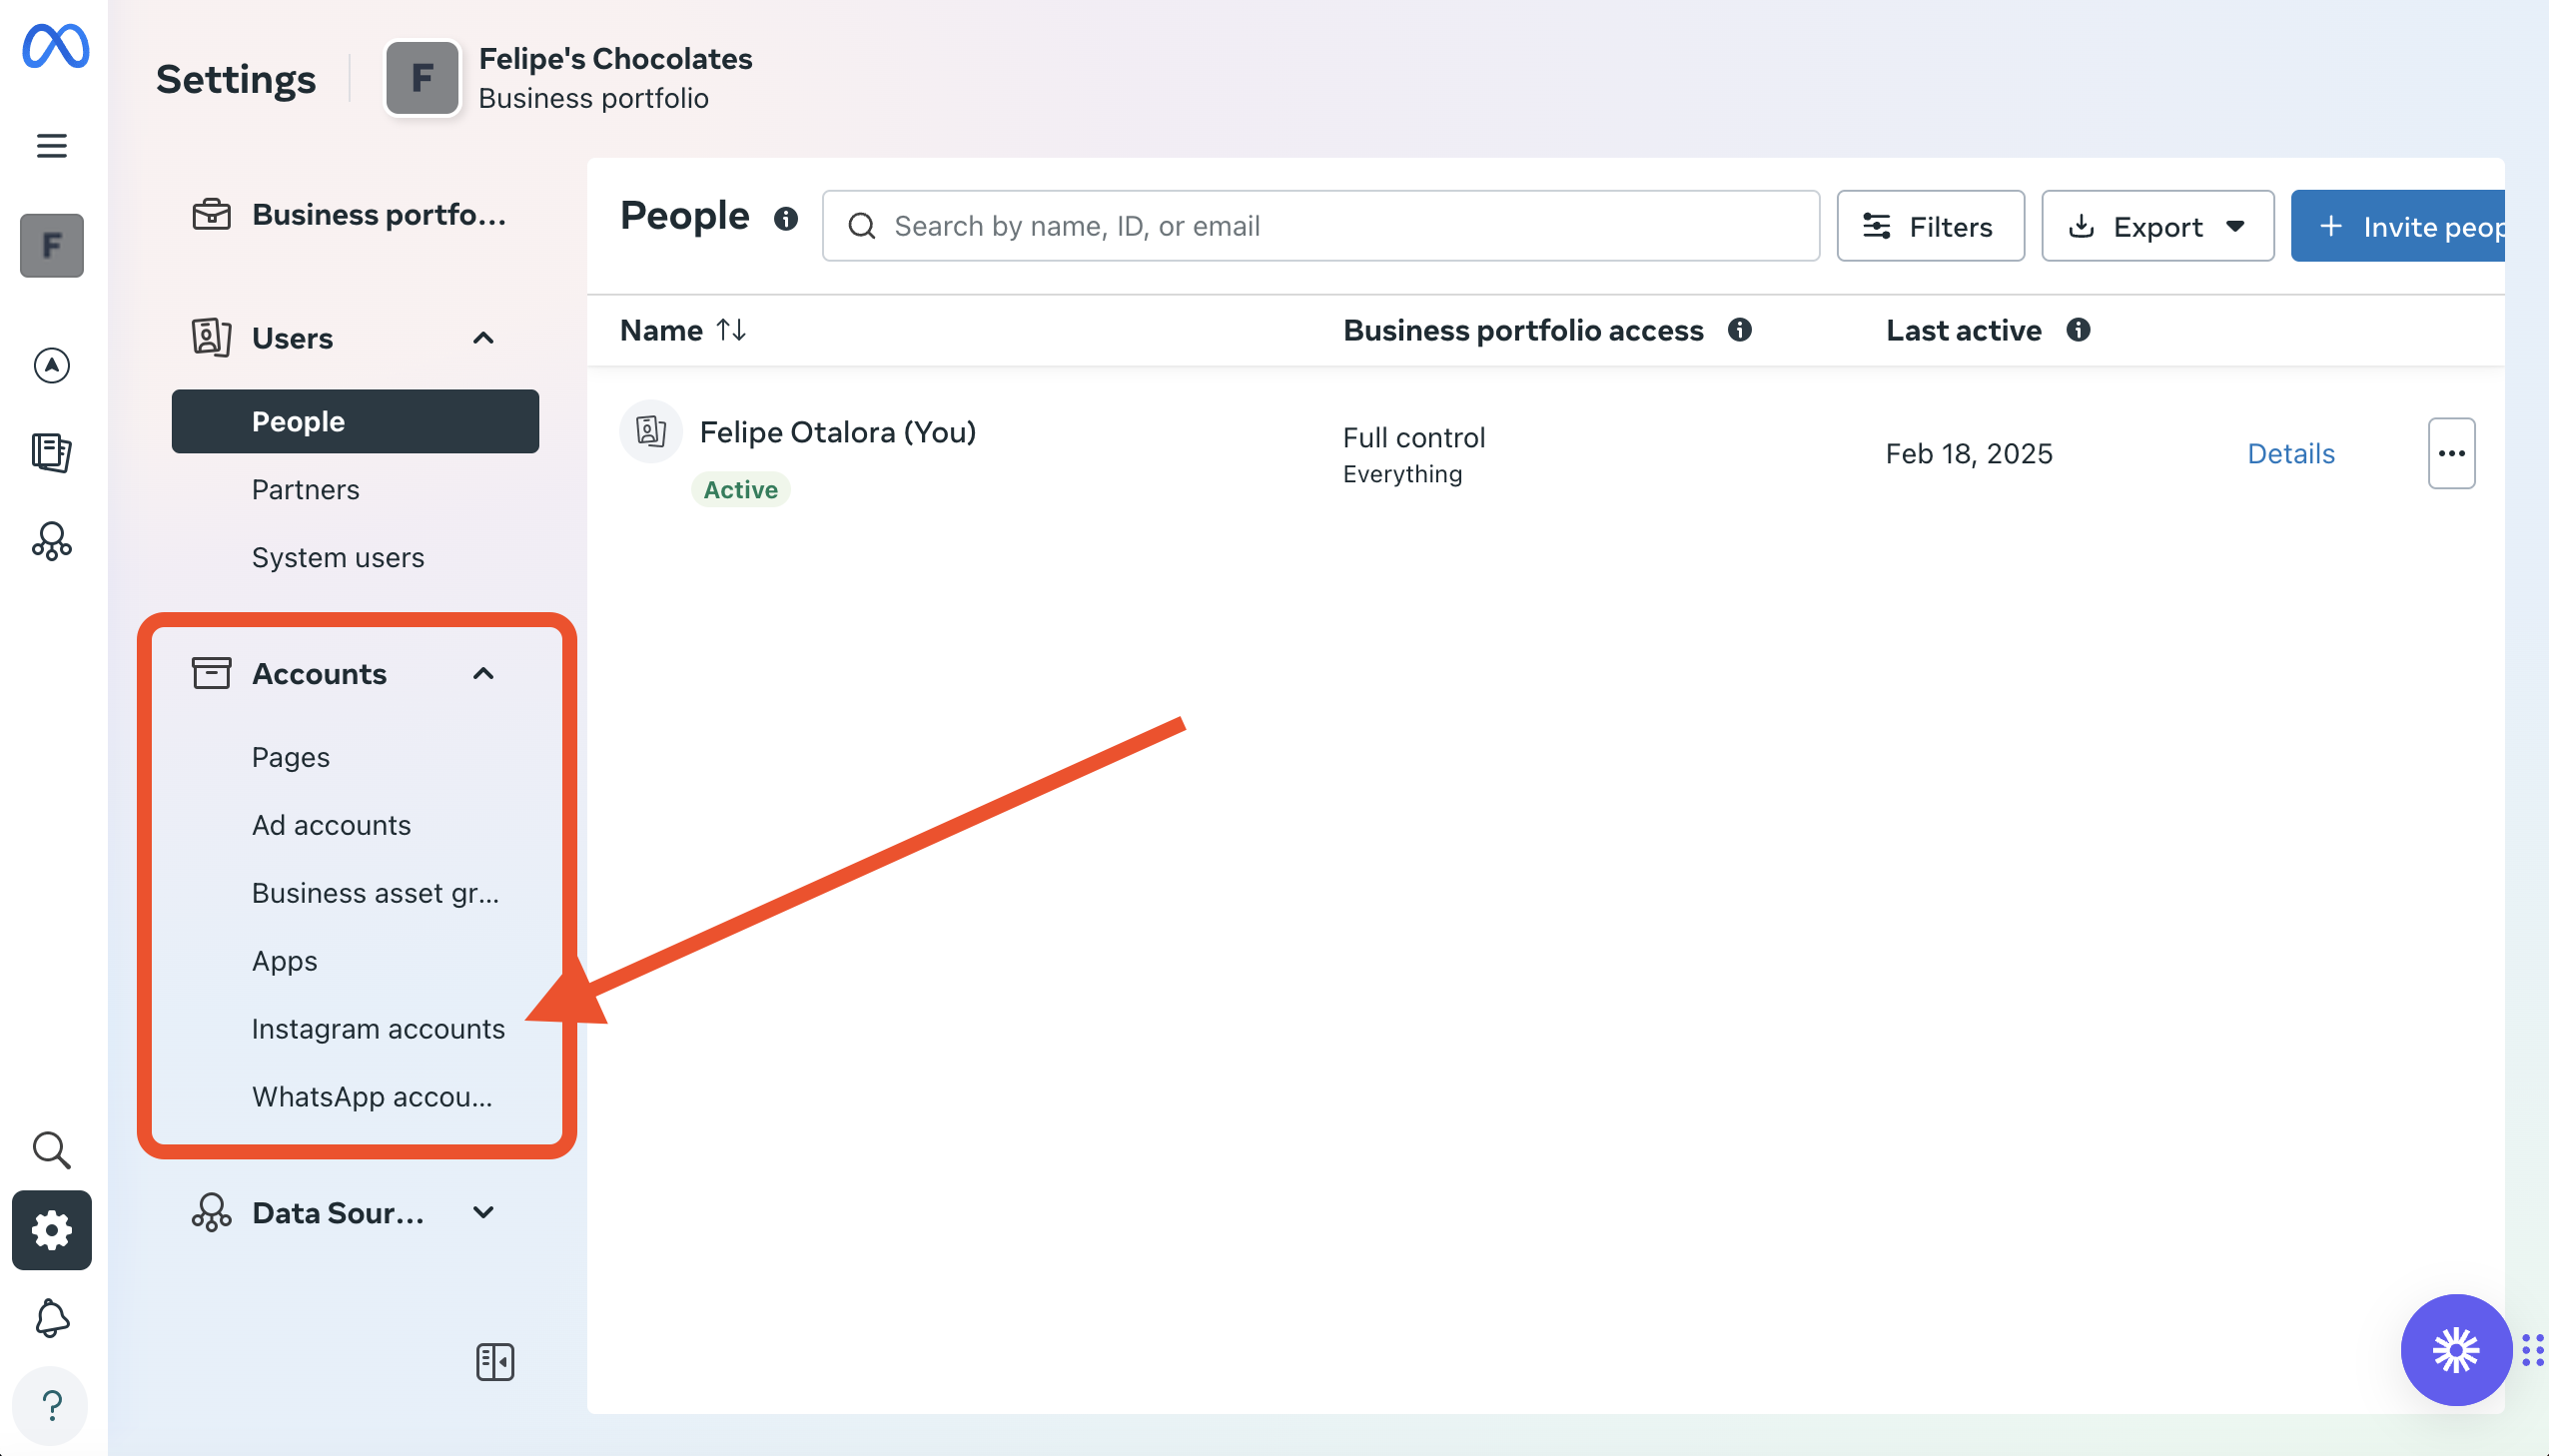Click the Feb 18, 2025 last active date
Viewport: 2549px width, 1456px height.
(1968, 453)
